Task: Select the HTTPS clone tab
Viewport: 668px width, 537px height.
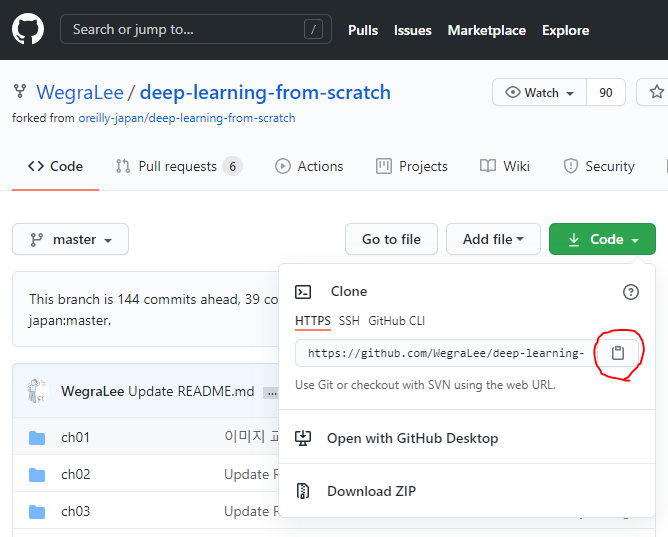Action: pos(313,321)
